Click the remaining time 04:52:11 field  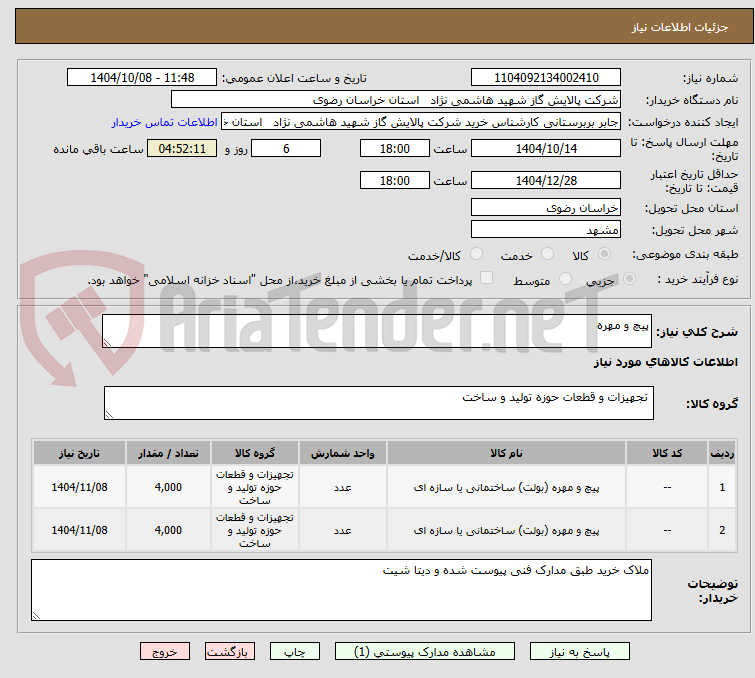pyautogui.click(x=182, y=148)
